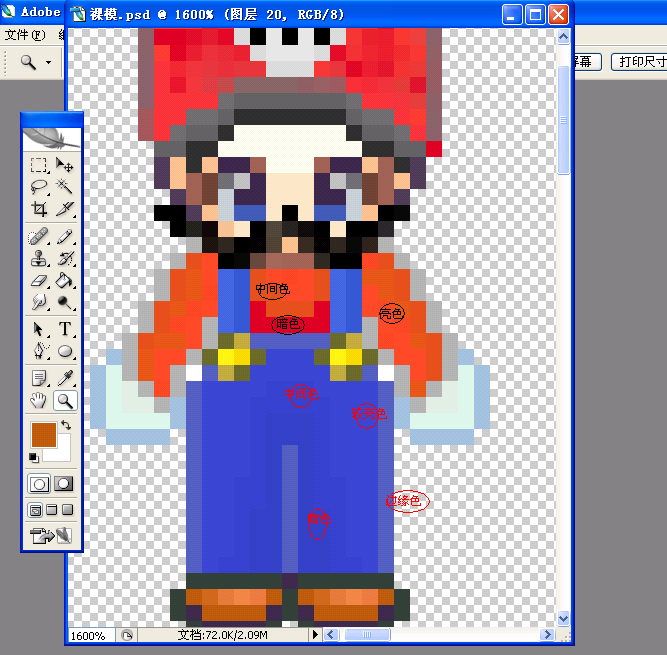
Task: Click the vertical scrollbar up arrow
Action: (x=563, y=37)
